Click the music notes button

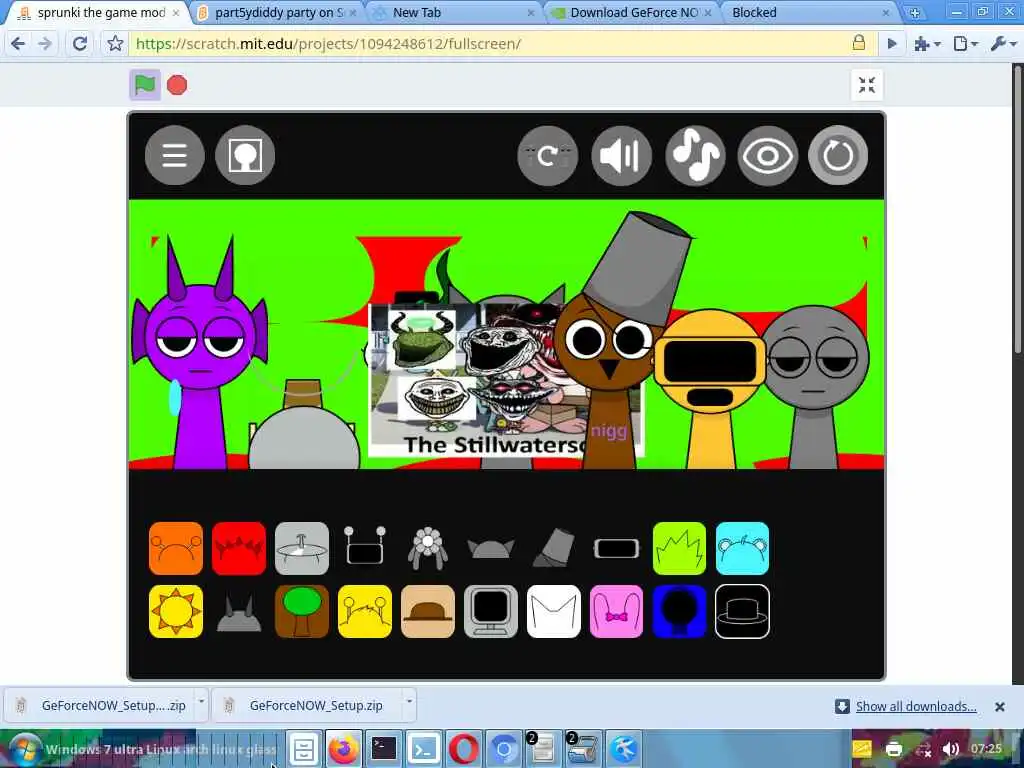(695, 155)
